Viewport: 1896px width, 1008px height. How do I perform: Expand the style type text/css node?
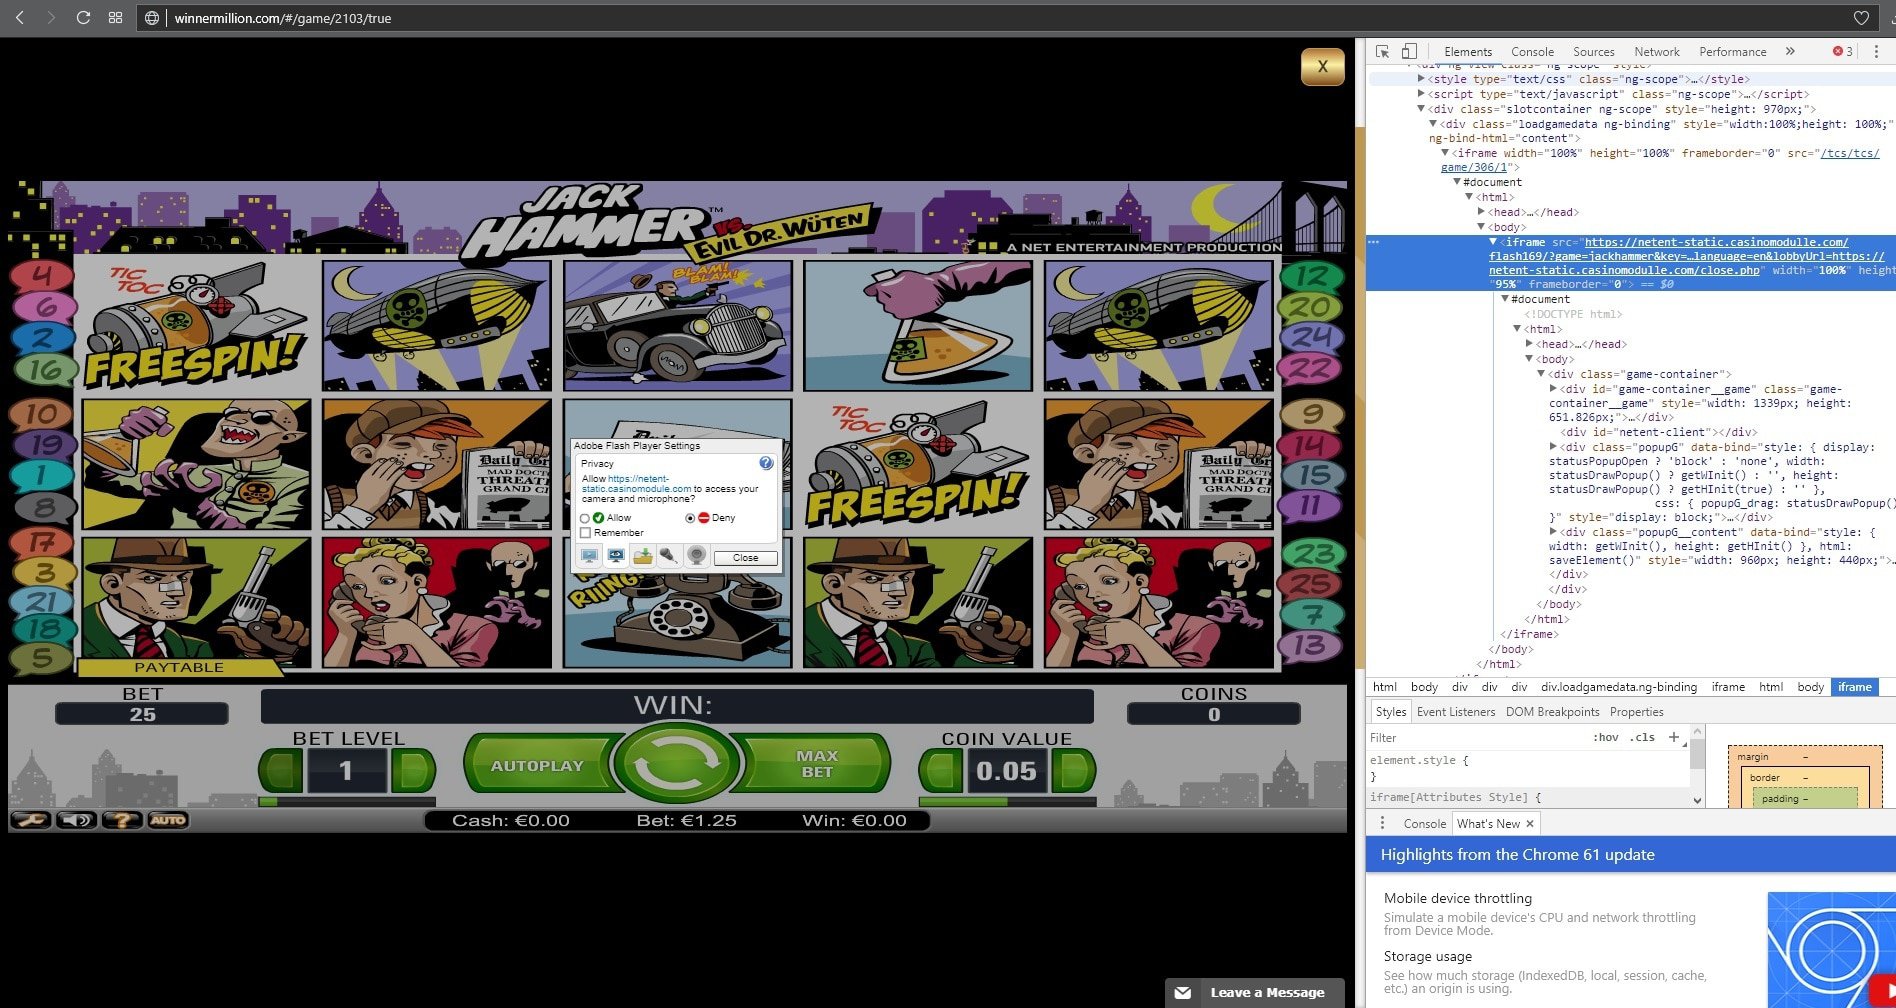click(1421, 79)
